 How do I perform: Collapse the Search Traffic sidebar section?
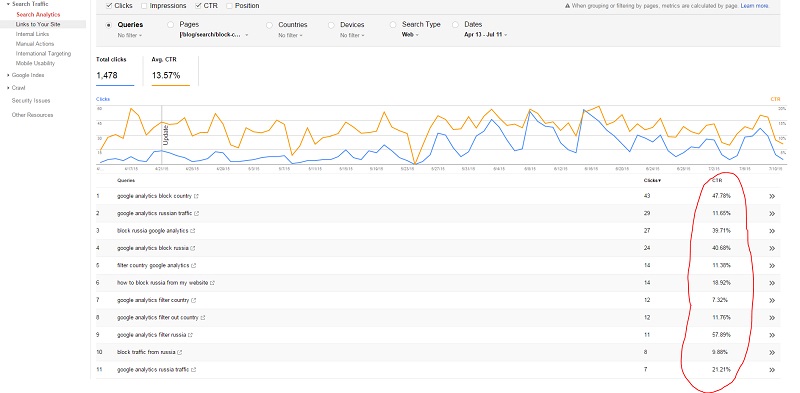point(8,4)
